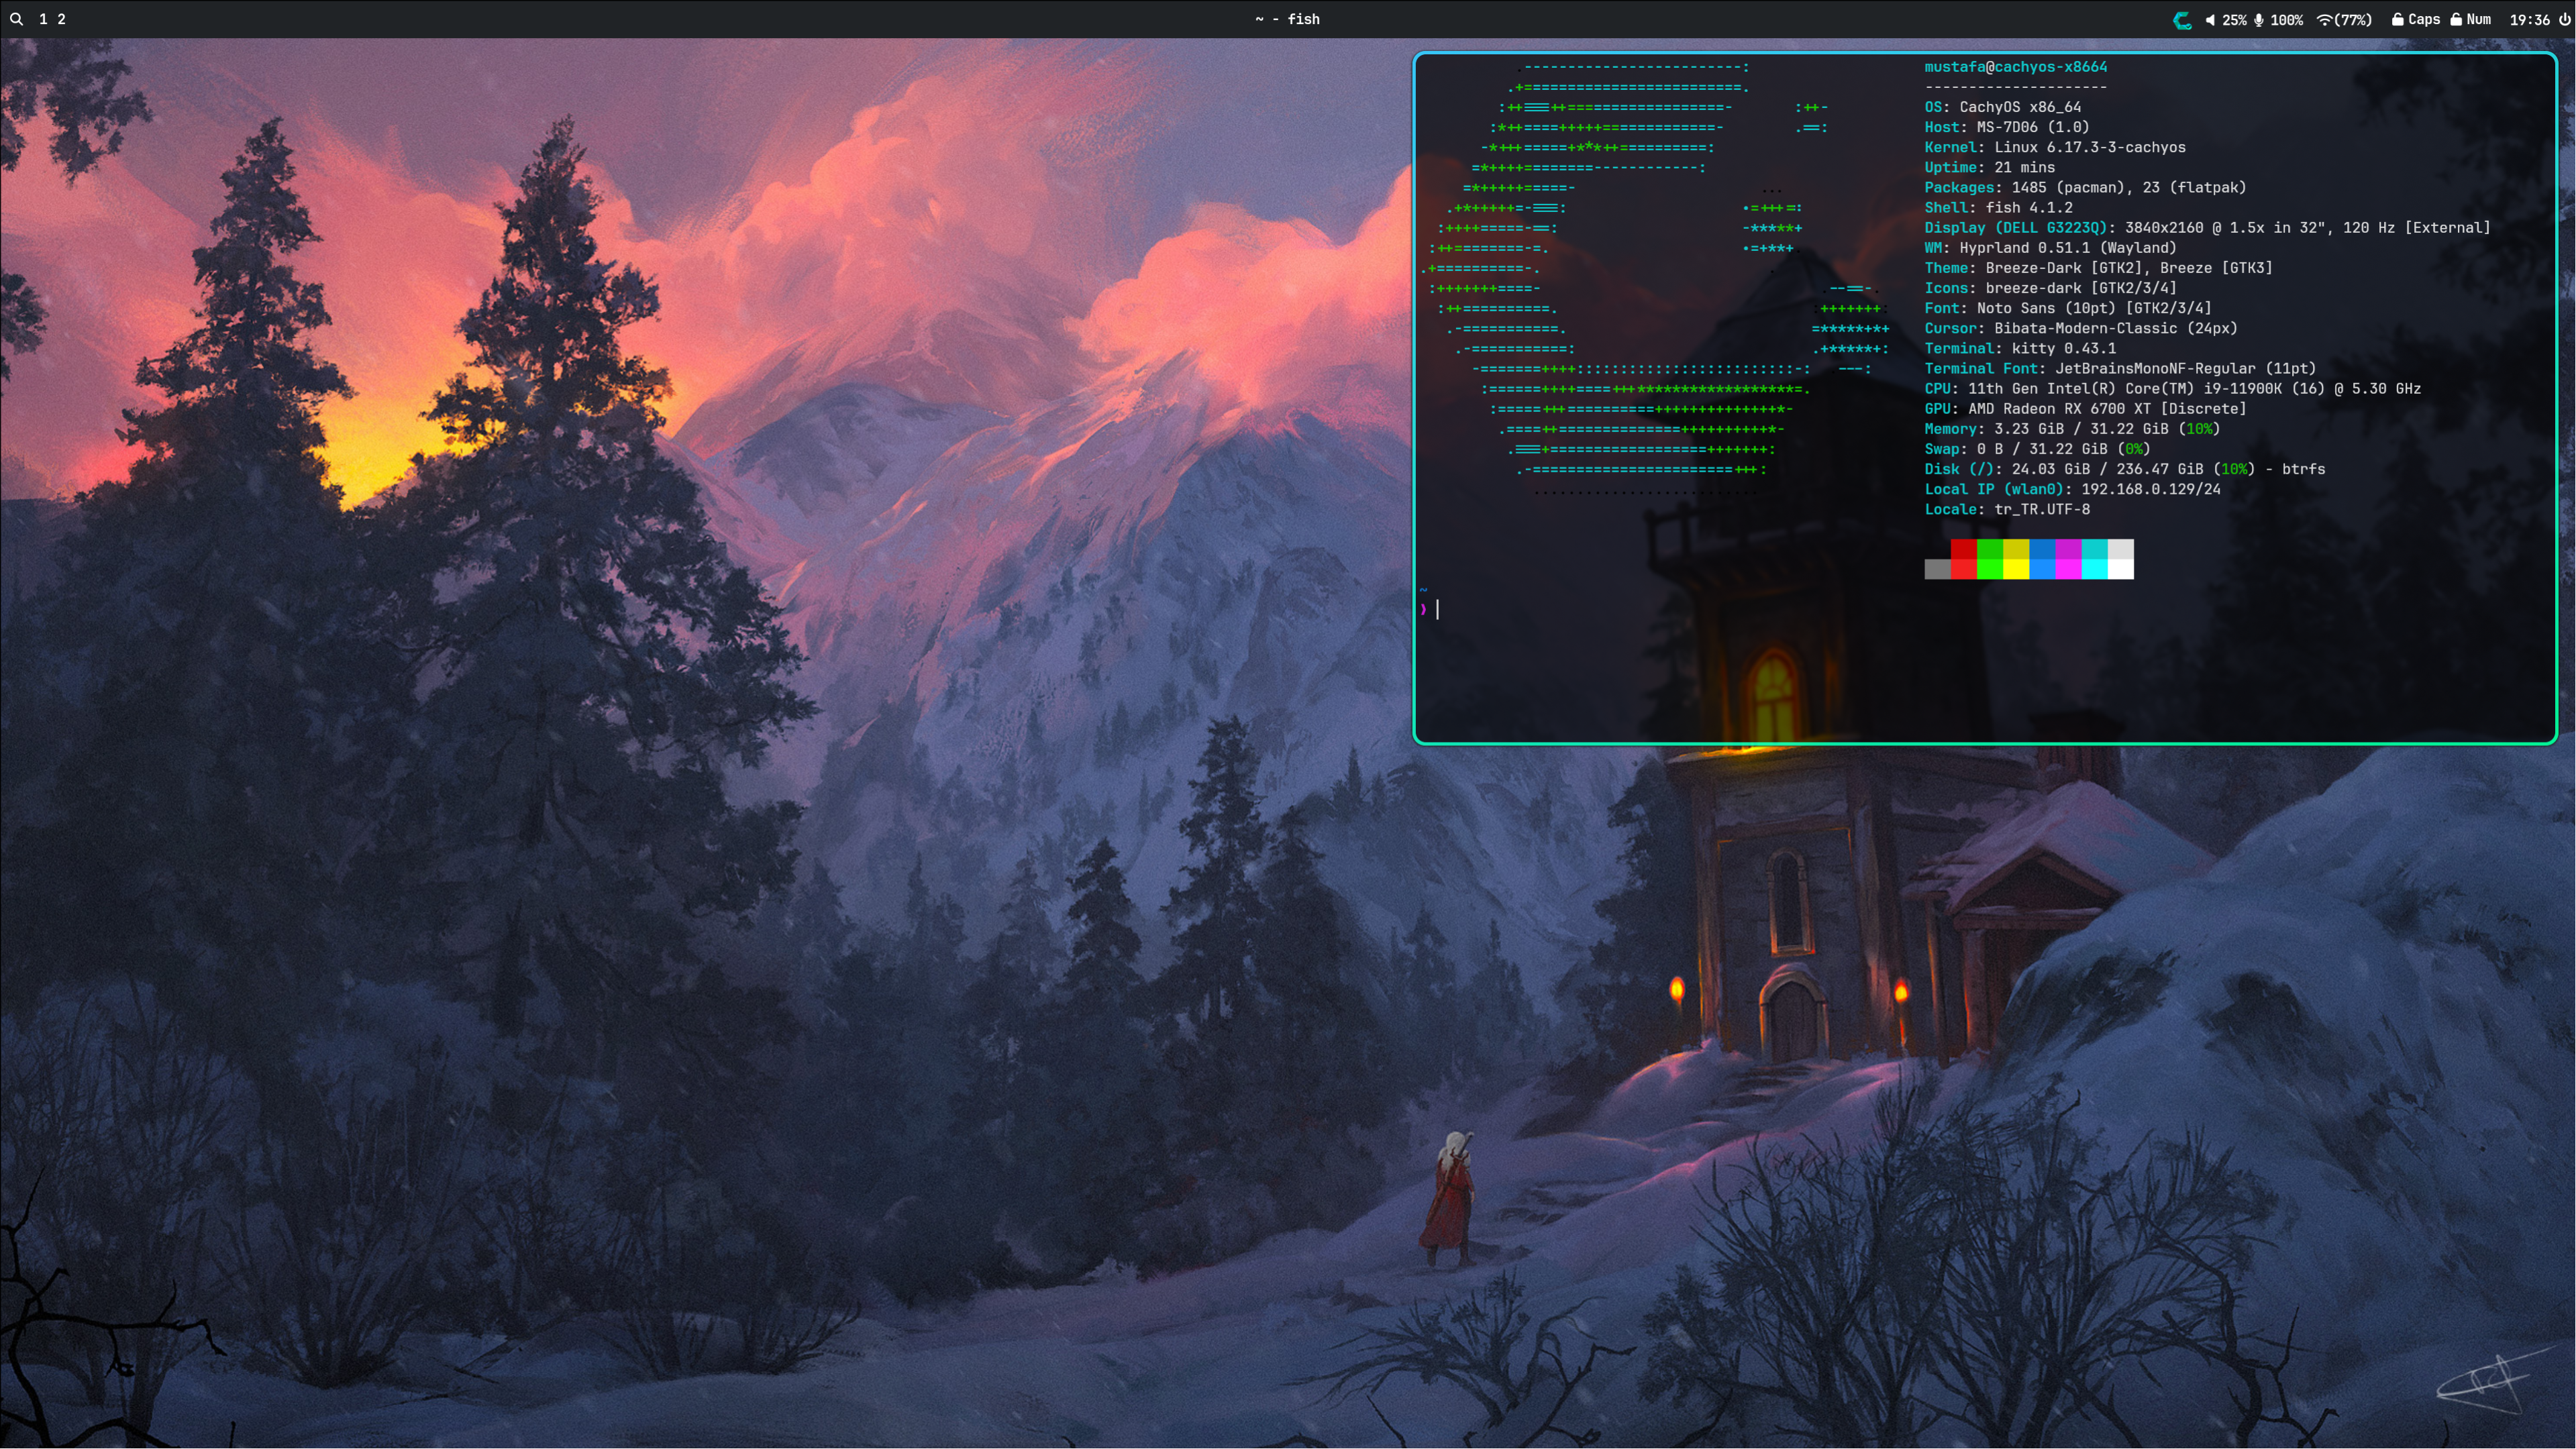Click the Disk (/): 24.03 GiB line
The width and height of the screenshot is (2576, 1449).
[2124, 469]
